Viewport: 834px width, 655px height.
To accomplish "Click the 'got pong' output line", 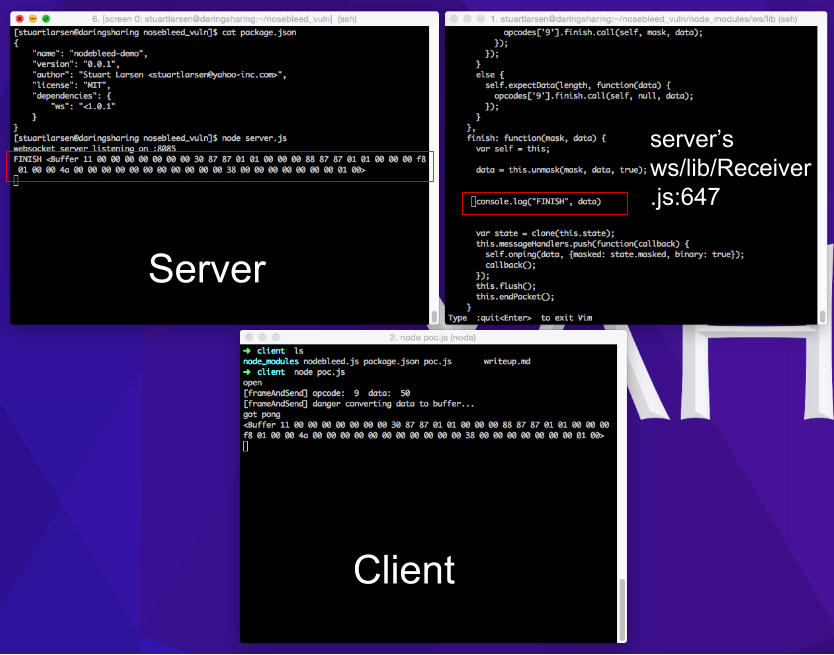I will tap(262, 414).
